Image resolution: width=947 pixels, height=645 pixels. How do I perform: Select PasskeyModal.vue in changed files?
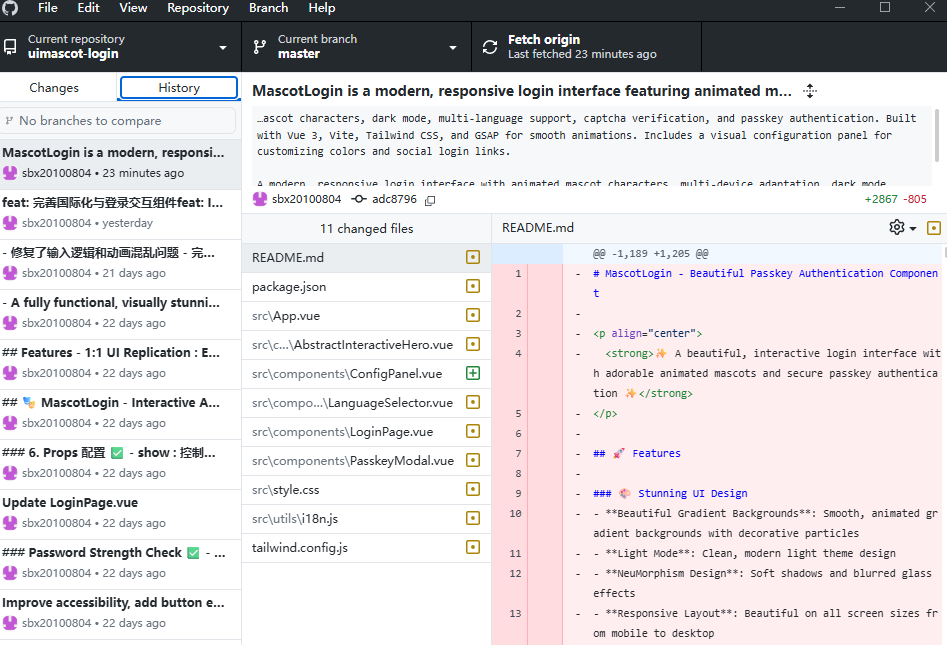pos(367,461)
